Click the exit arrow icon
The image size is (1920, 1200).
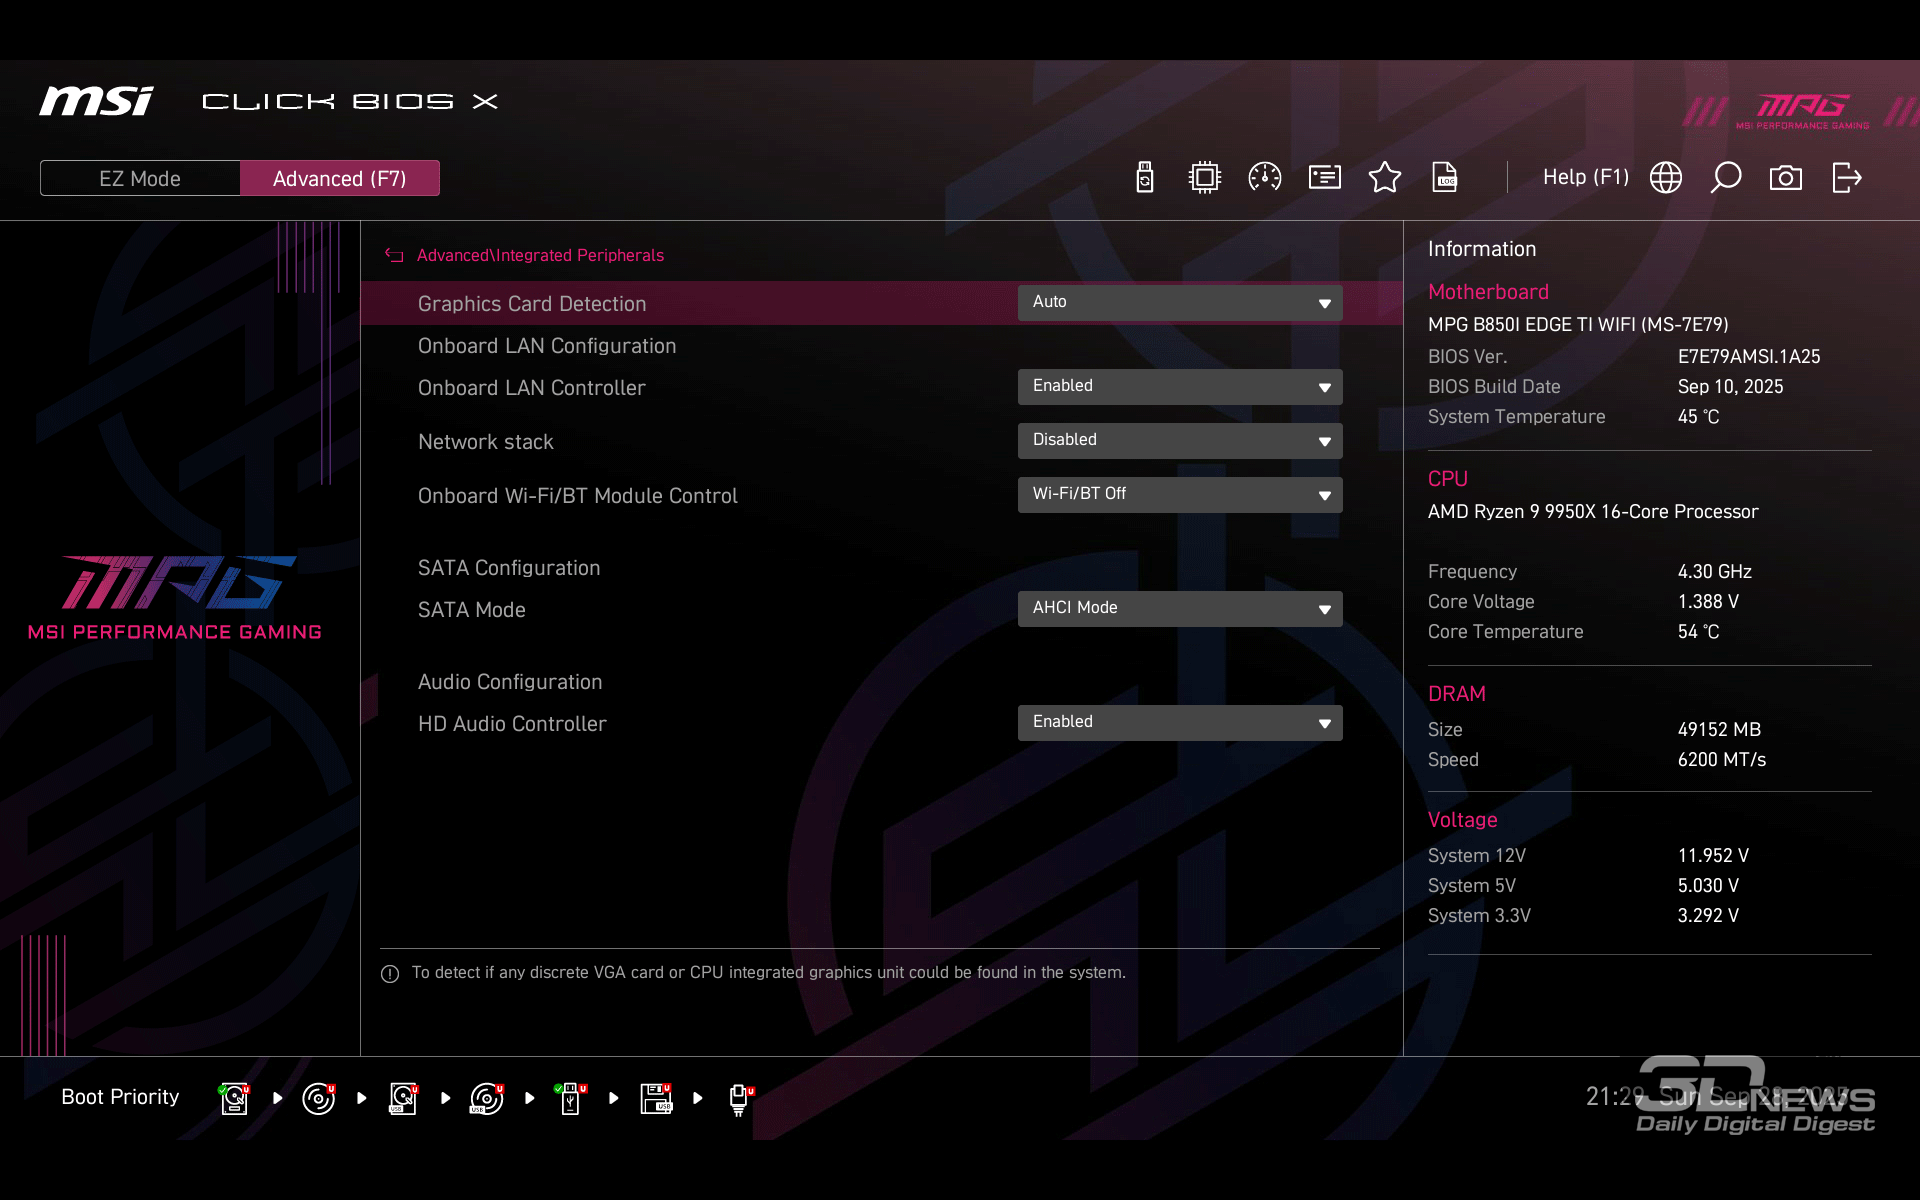tap(1846, 178)
